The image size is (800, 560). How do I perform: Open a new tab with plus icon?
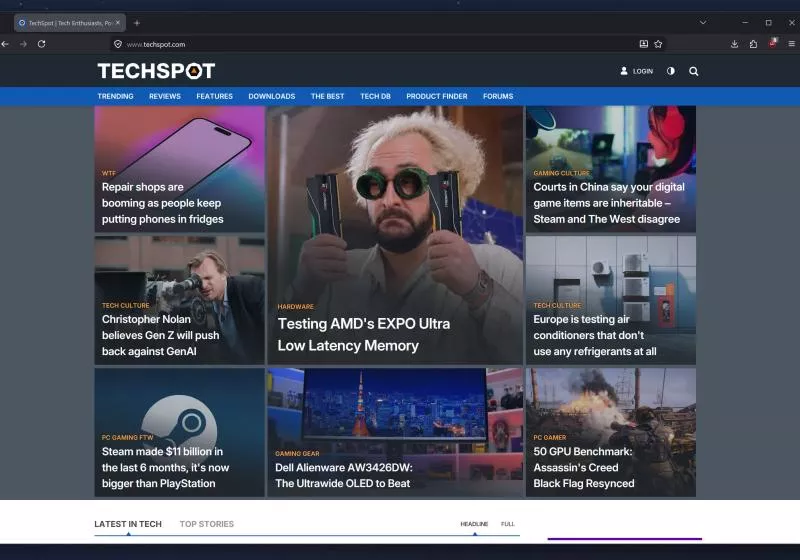pyautogui.click(x=137, y=23)
